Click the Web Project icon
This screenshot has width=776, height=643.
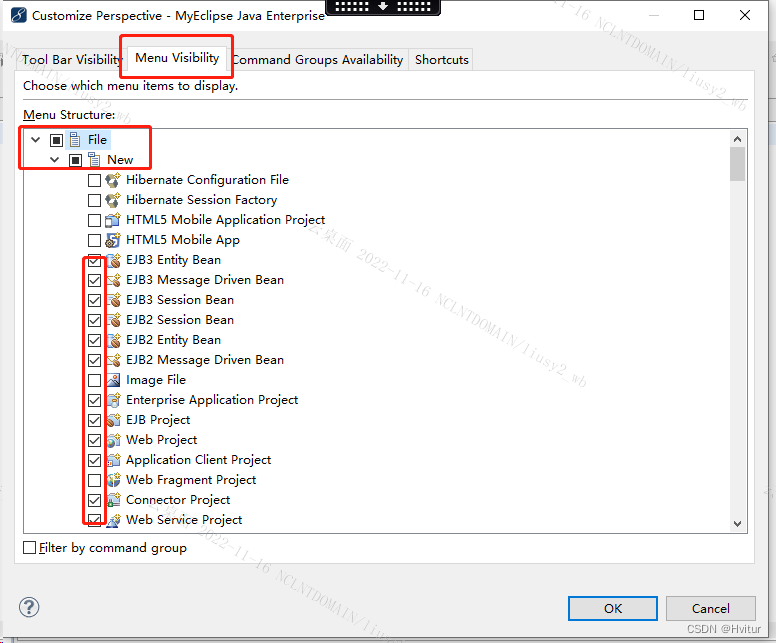click(x=113, y=440)
